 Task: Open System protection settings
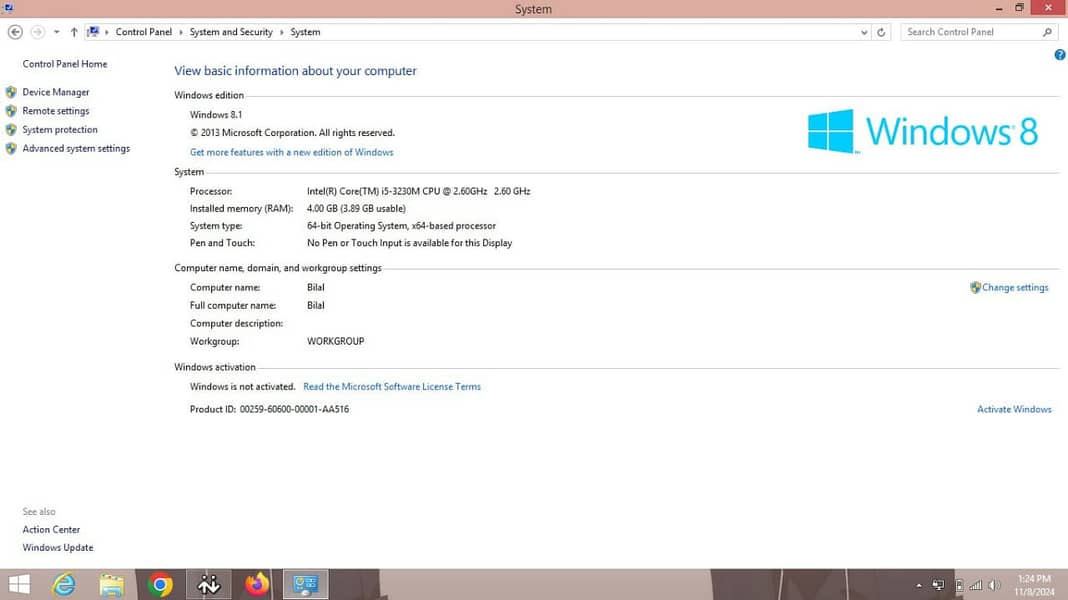pyautogui.click(x=60, y=130)
